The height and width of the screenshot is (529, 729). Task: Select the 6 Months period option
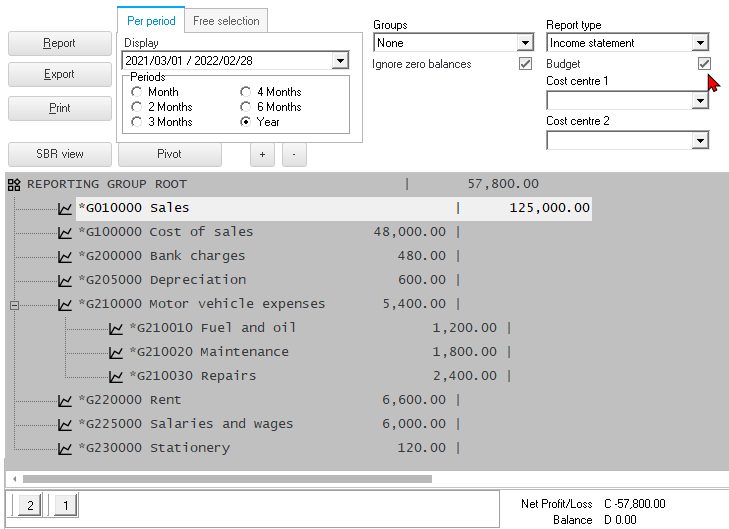[246, 107]
